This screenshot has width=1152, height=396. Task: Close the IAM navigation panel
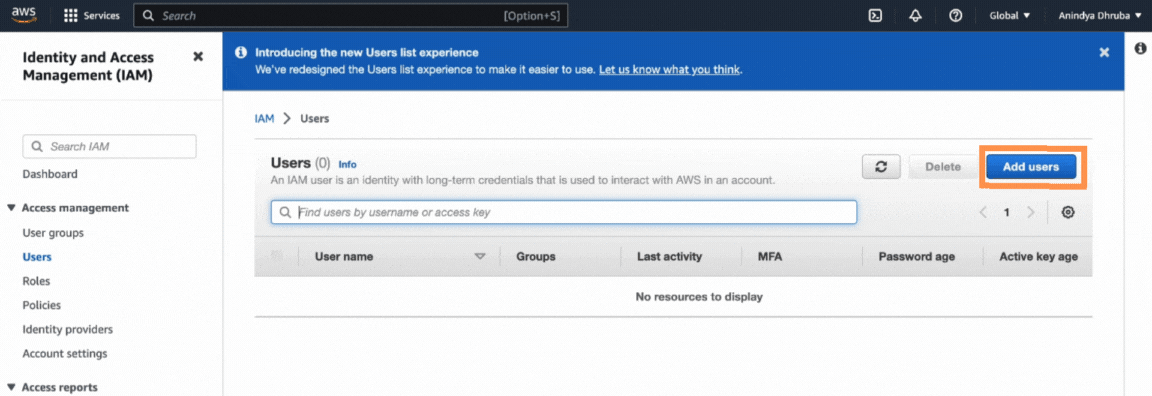[198, 57]
